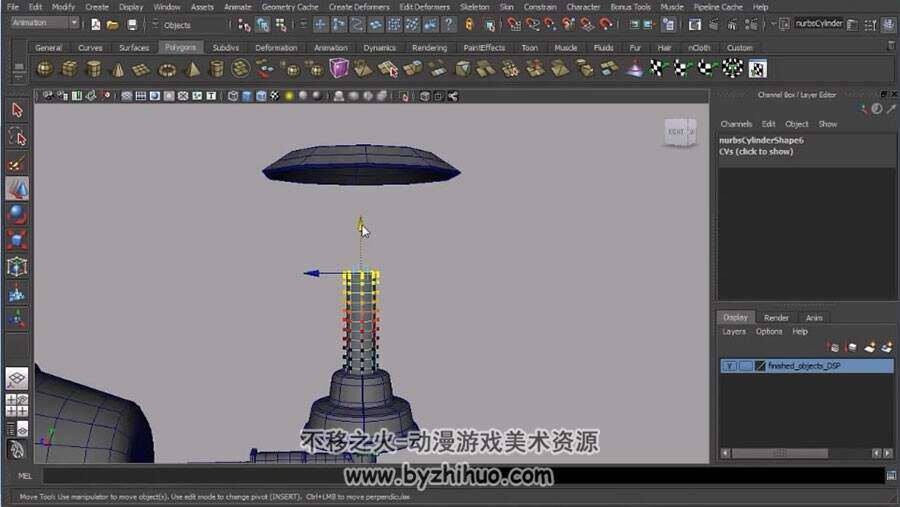The image size is (900, 507).
Task: Create a polygon cube from shelf
Action: click(x=69, y=69)
